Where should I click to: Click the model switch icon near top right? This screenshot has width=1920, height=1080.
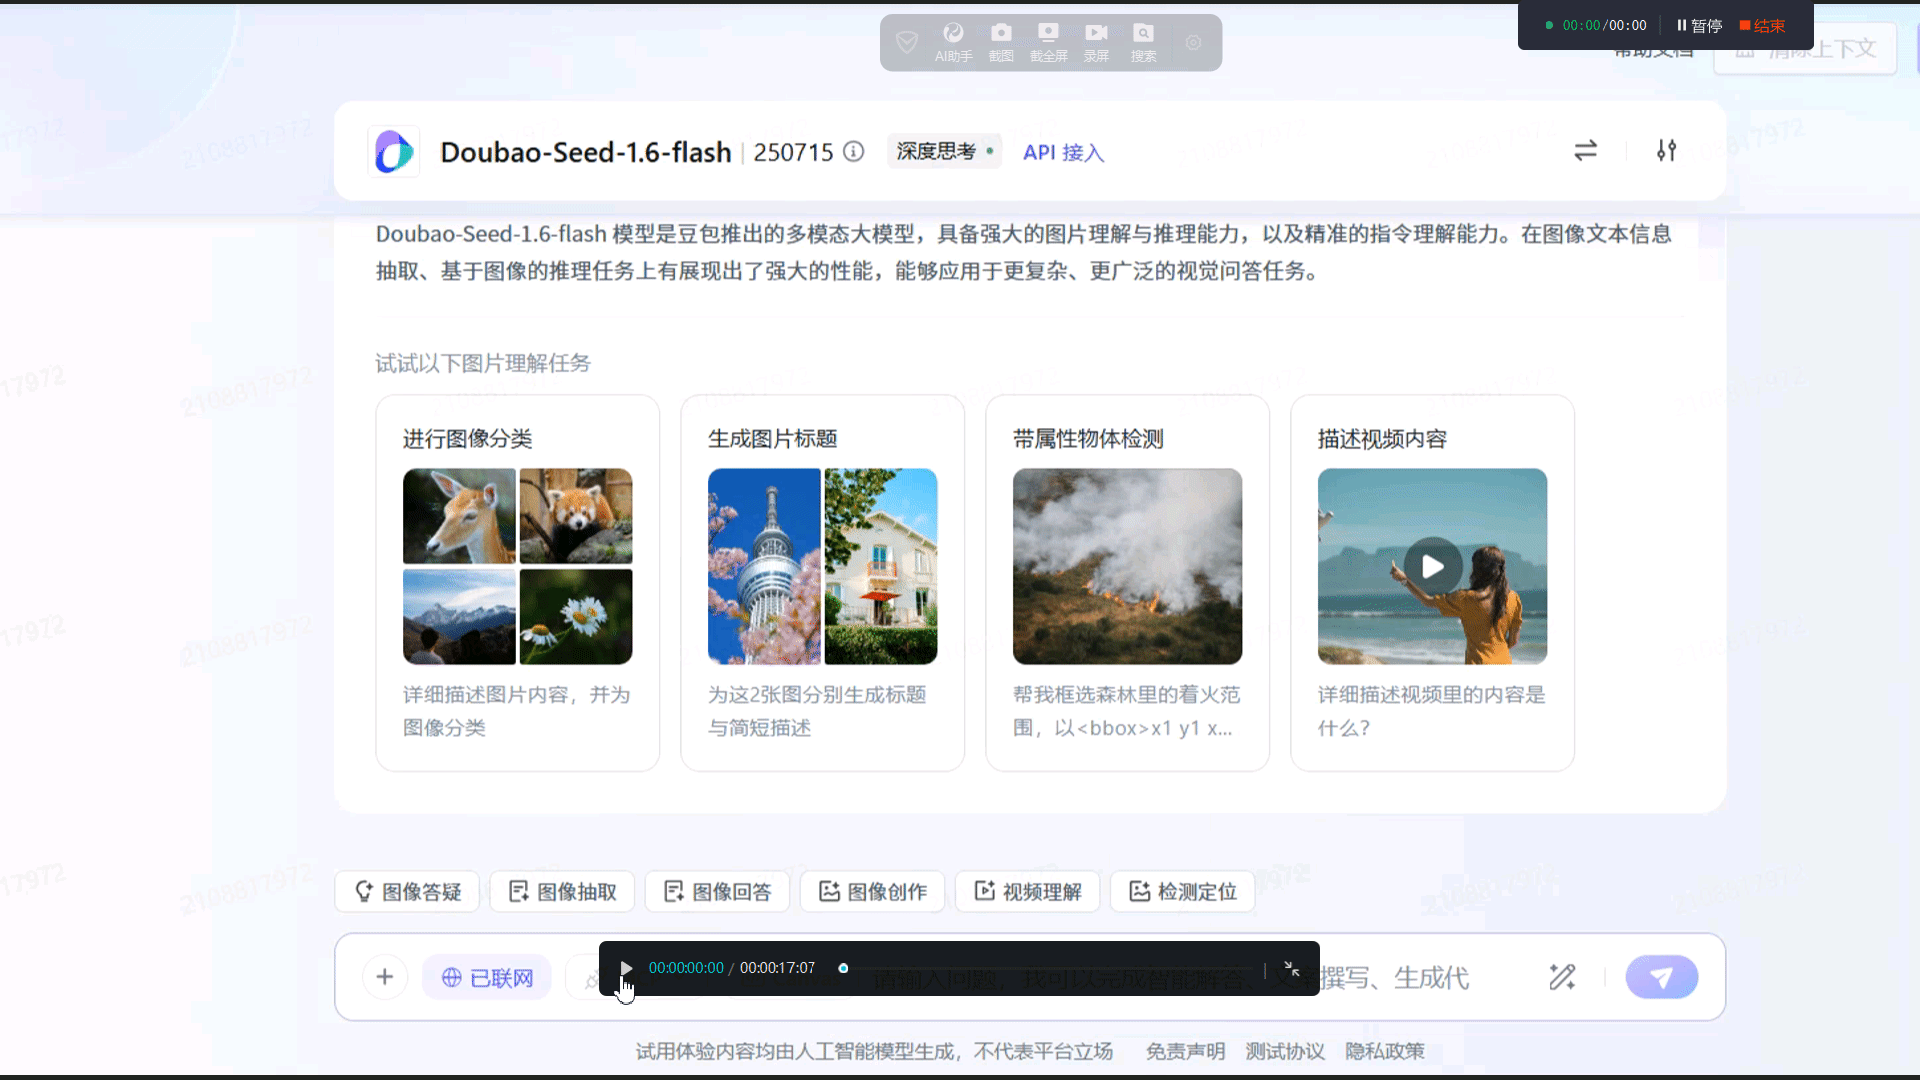pyautogui.click(x=1586, y=151)
